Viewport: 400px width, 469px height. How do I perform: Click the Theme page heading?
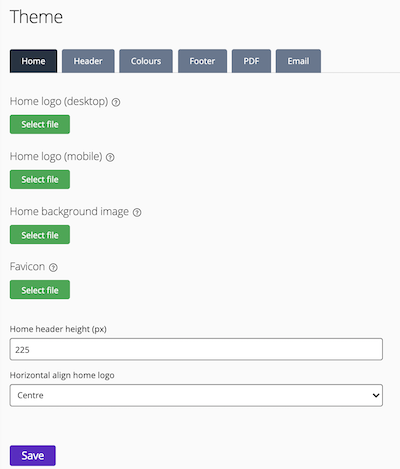coord(36,17)
